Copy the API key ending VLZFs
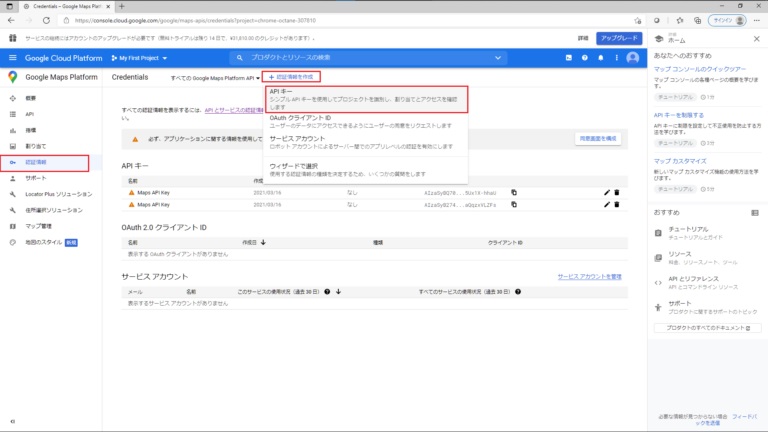This screenshot has width=768, height=432. coord(514,204)
